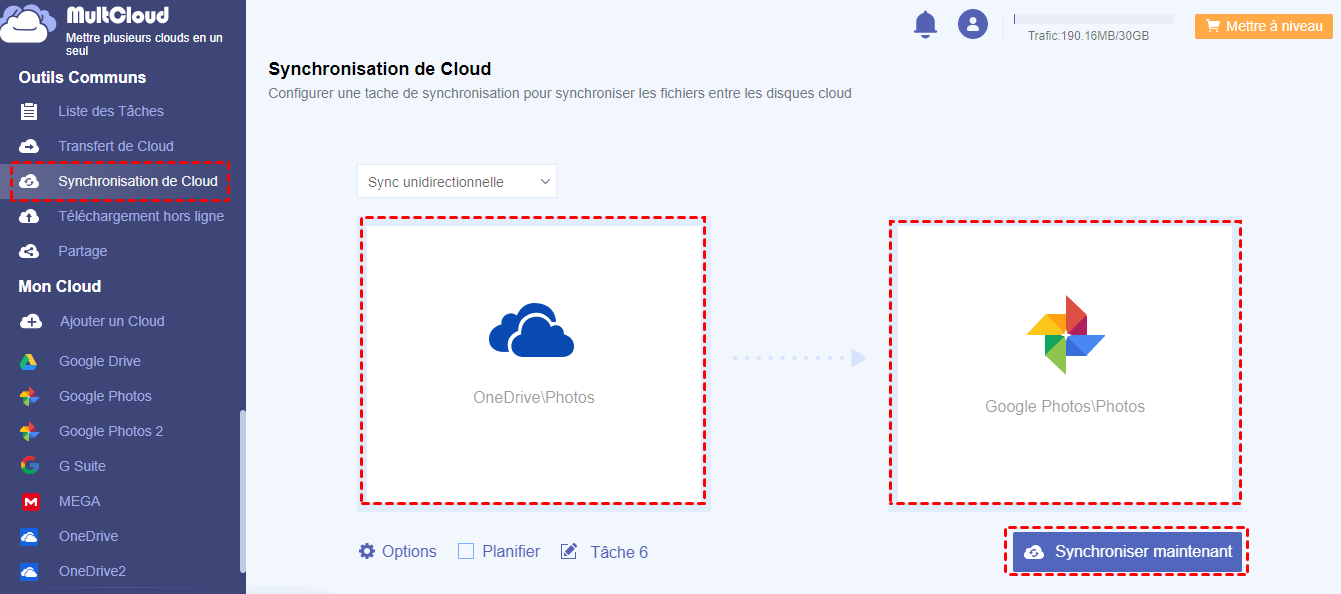Click the Google Photos pinwheel sidebar icon
Screen dimensions: 1341x594
[x=29, y=396]
